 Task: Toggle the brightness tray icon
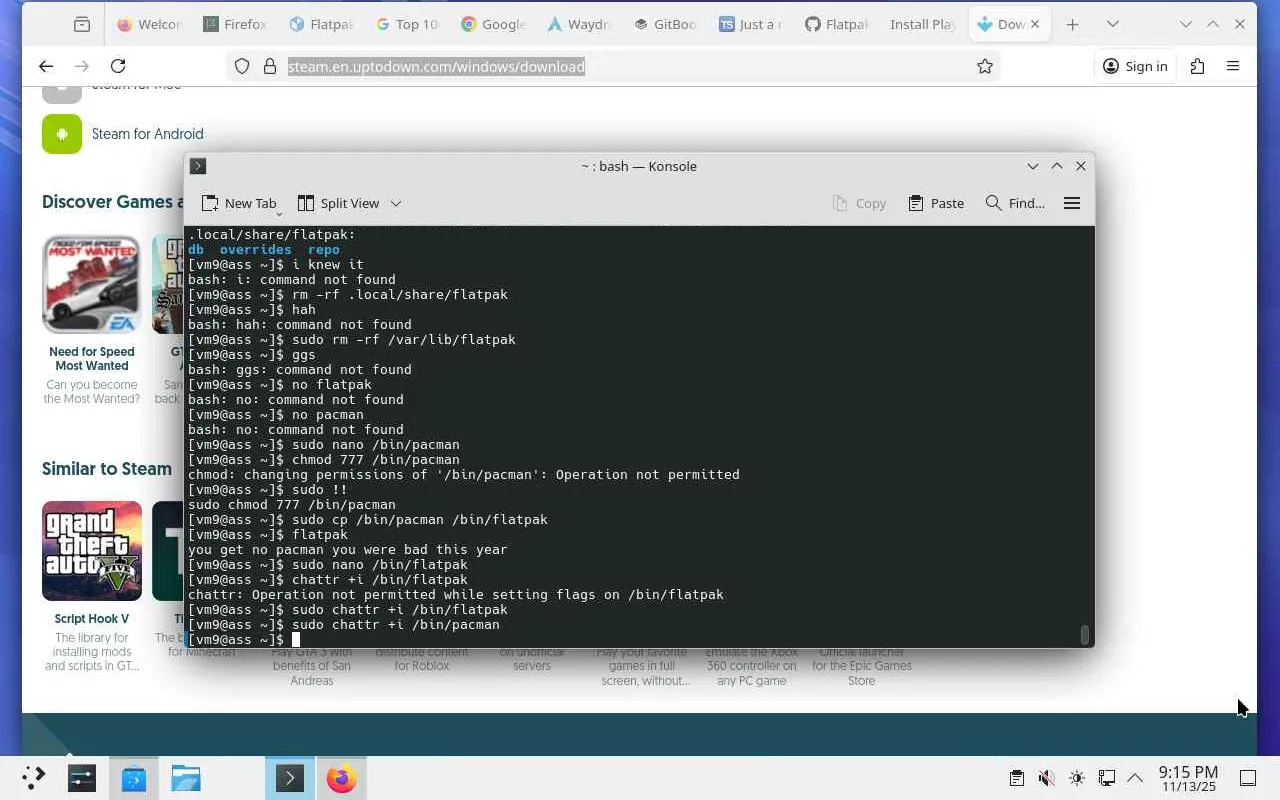(1076, 778)
